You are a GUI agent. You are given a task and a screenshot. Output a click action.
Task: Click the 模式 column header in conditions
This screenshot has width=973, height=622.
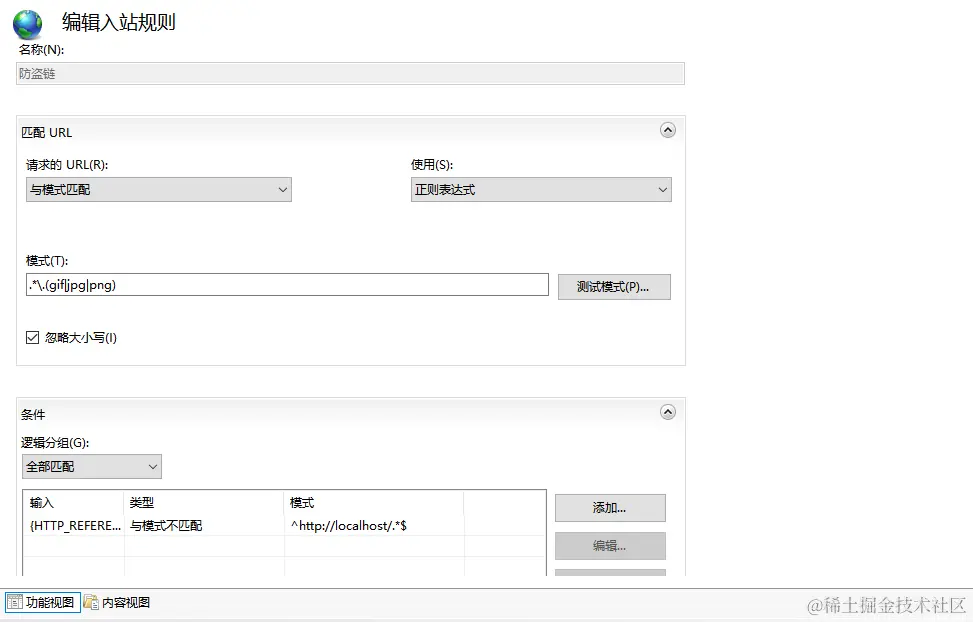click(x=374, y=503)
